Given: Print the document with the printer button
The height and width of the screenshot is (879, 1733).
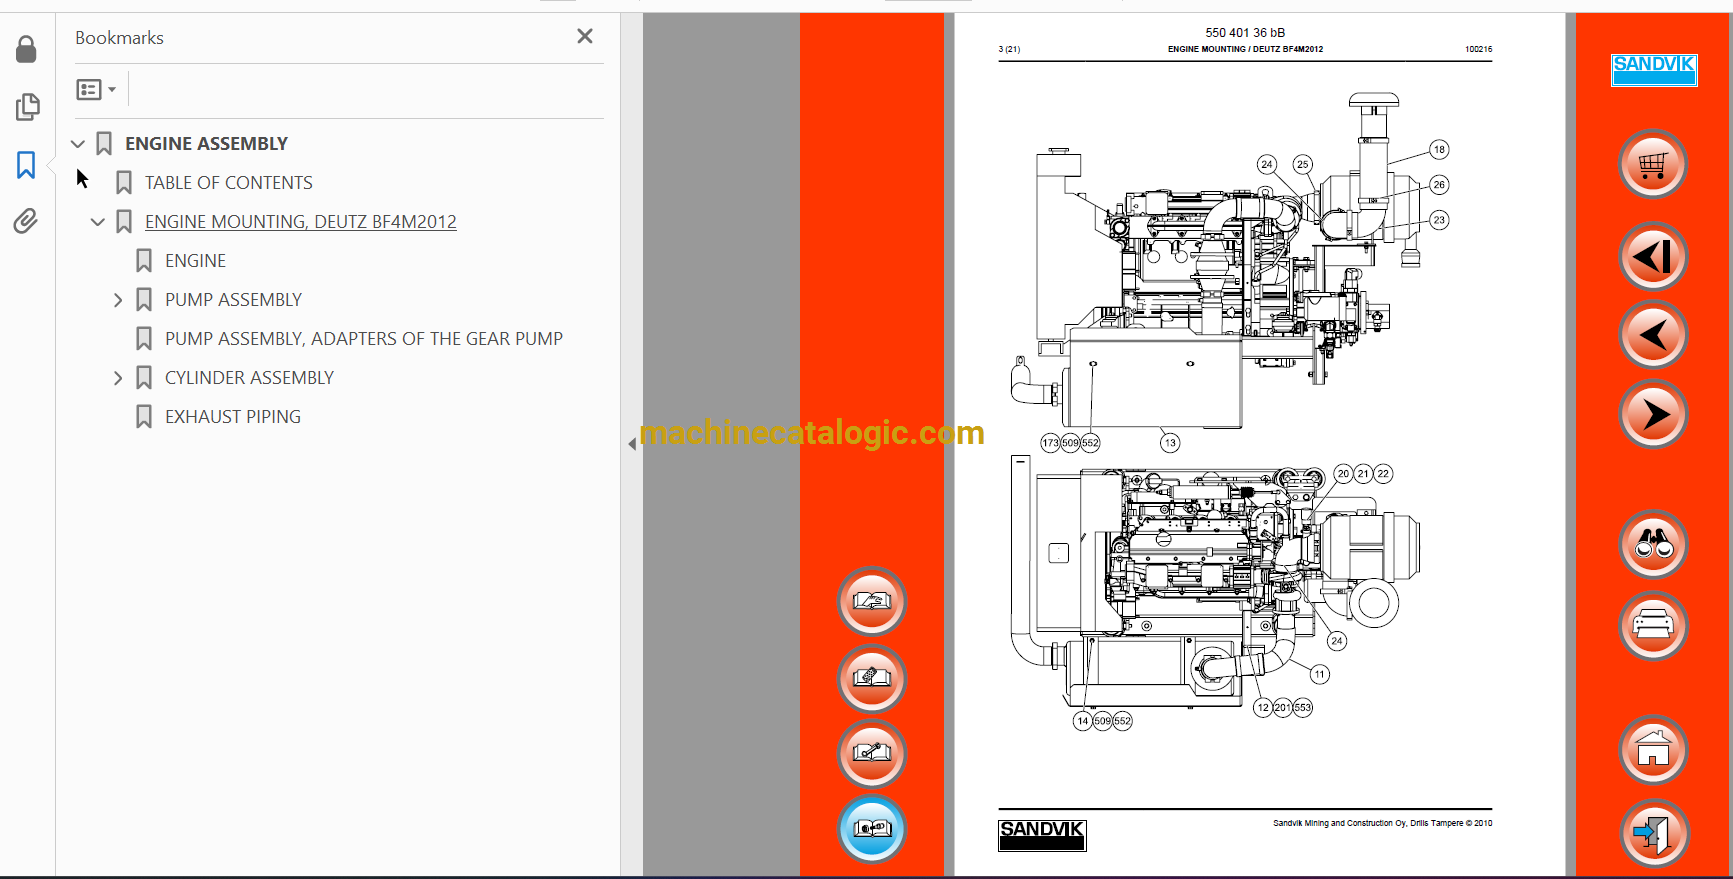Looking at the screenshot, I should tap(1653, 626).
